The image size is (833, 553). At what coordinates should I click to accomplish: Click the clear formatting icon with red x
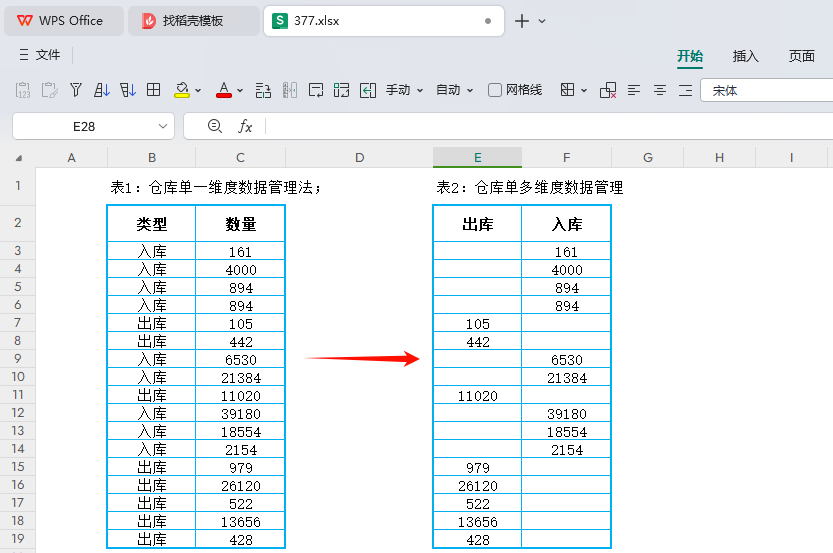pos(608,90)
